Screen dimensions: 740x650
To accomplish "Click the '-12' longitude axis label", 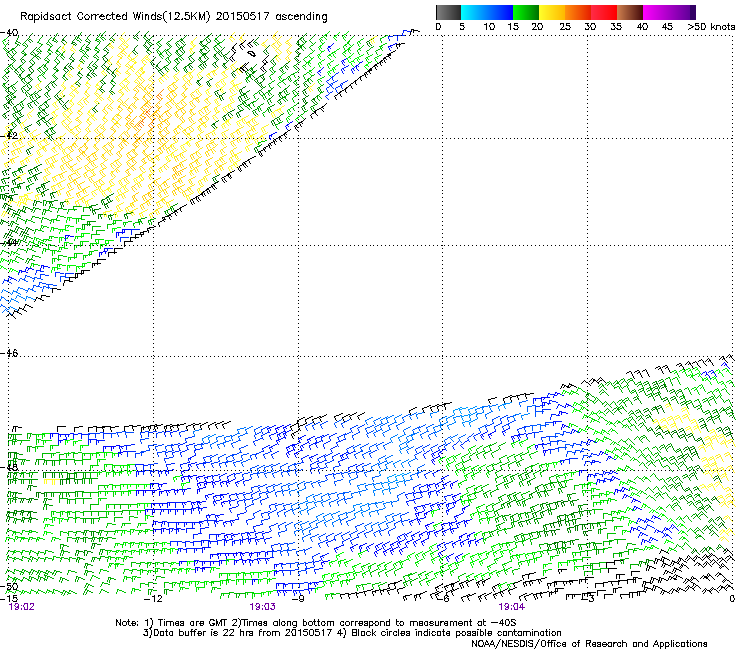I will pyautogui.click(x=153, y=599).
